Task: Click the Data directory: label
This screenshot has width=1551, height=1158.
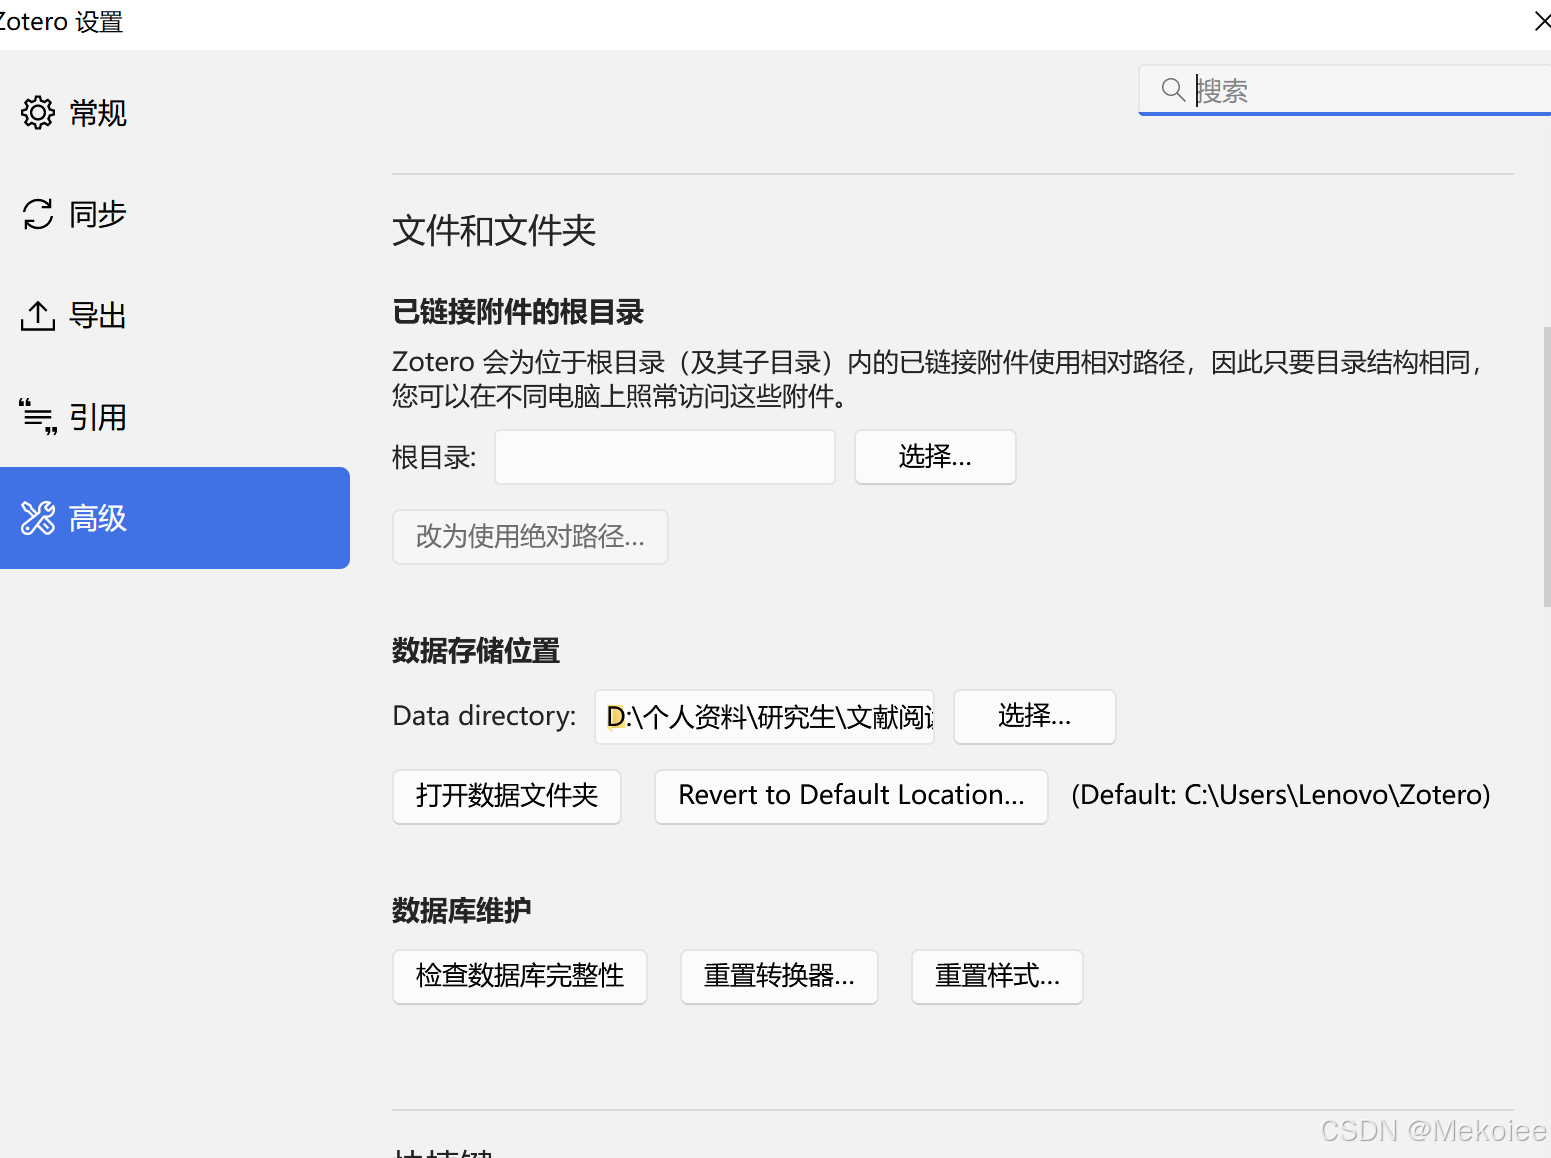Action: [484, 716]
